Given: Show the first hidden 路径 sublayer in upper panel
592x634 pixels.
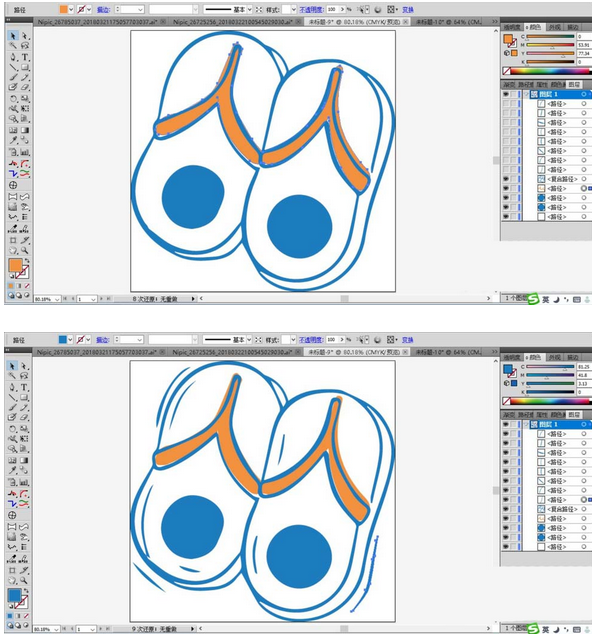Looking at the screenshot, I should [506, 104].
